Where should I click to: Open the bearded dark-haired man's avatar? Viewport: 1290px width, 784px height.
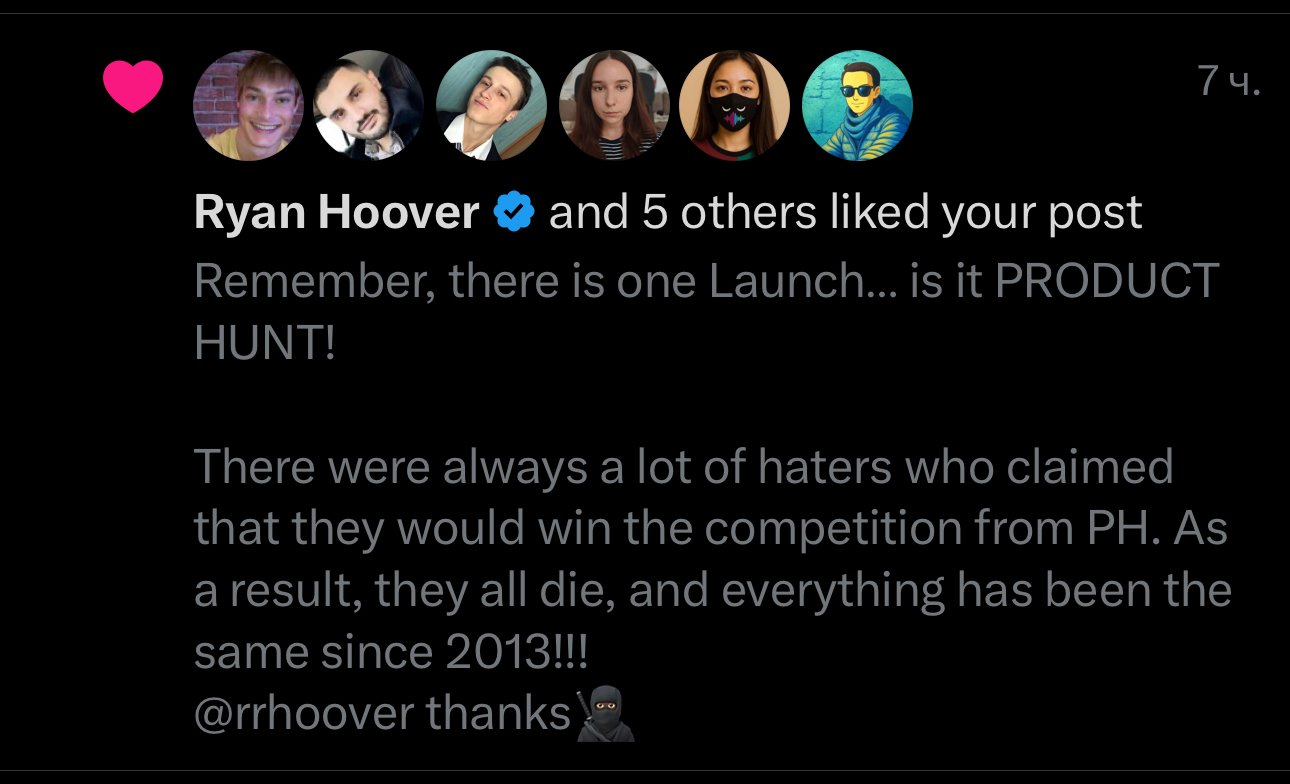(x=369, y=105)
